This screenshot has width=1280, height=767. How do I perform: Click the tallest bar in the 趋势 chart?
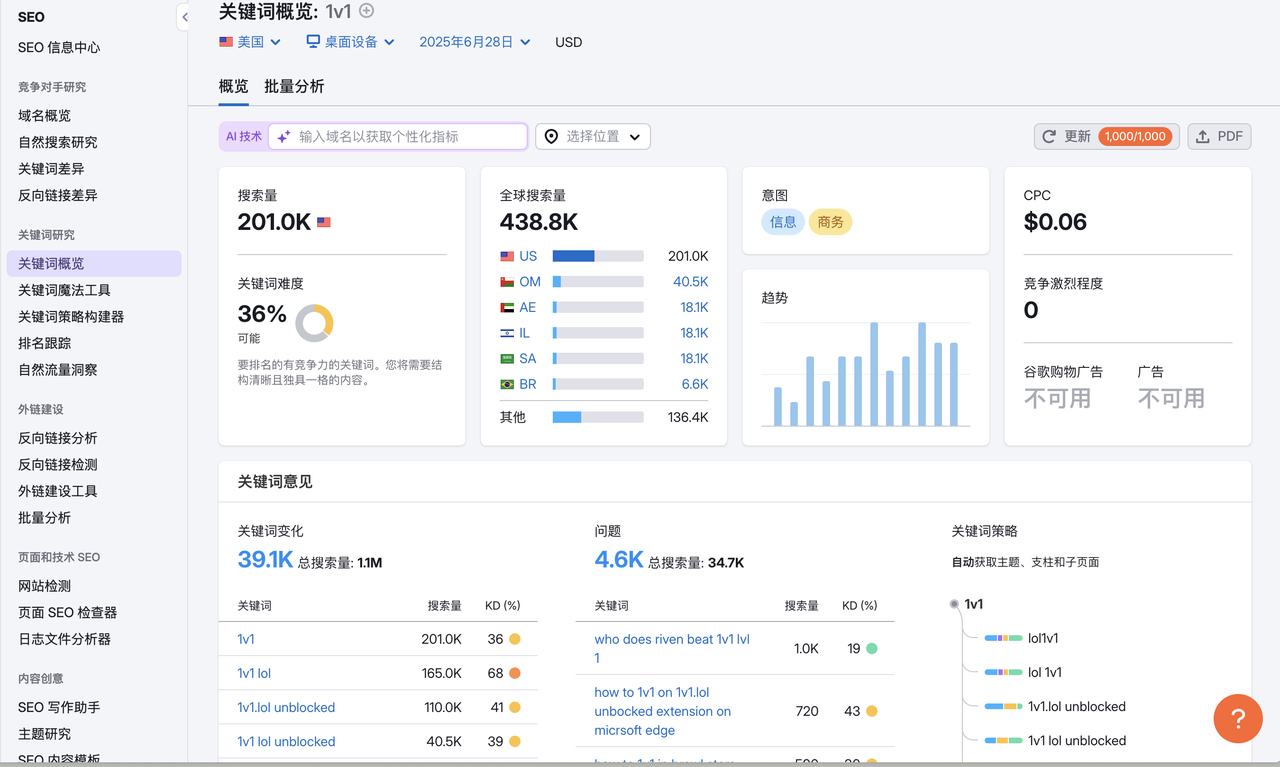[874, 374]
